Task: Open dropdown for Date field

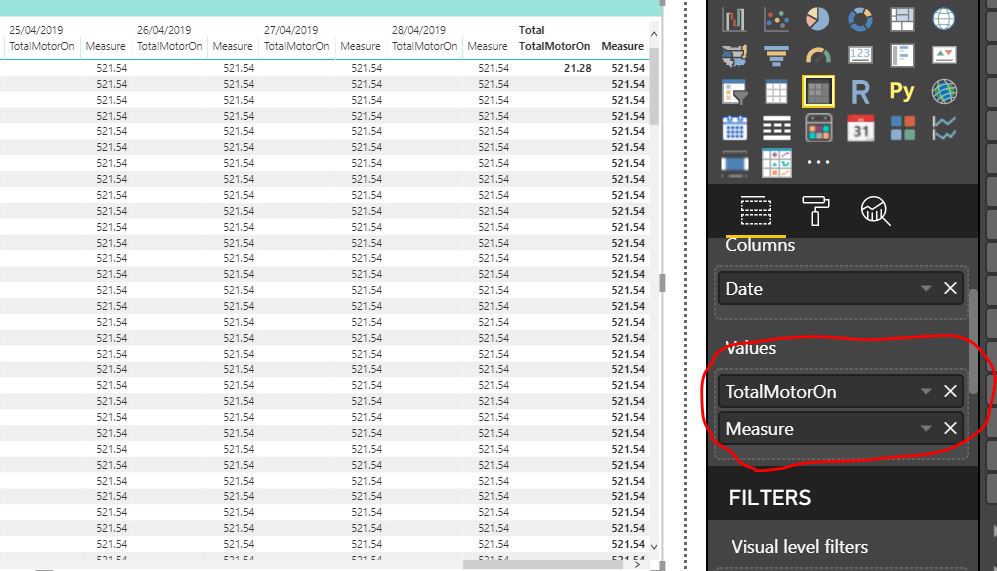Action: pyautogui.click(x=926, y=289)
